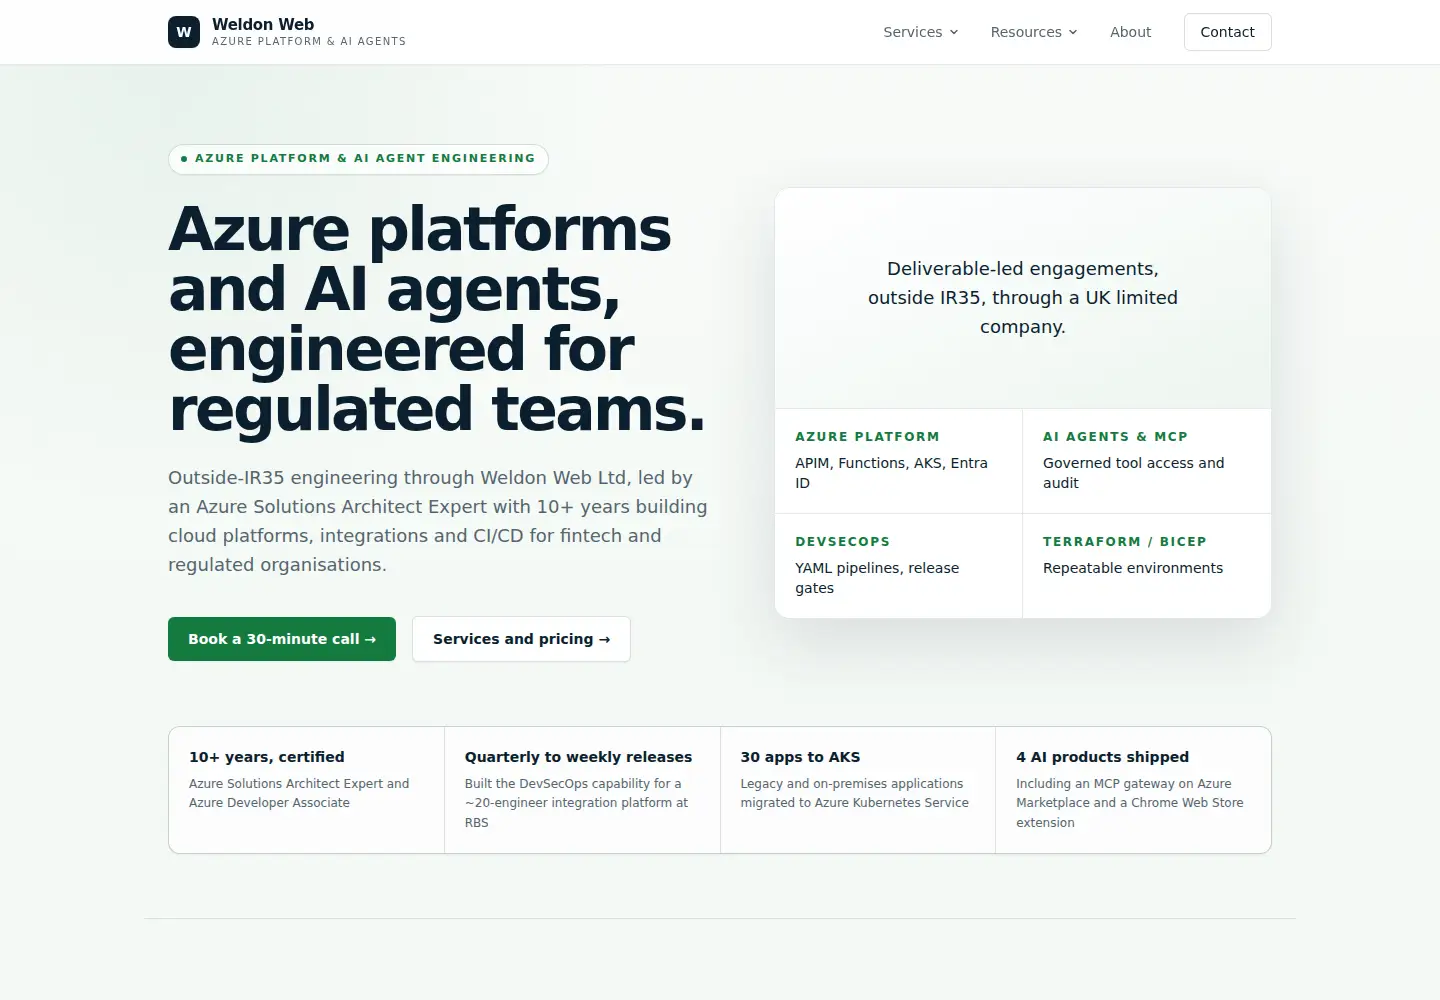Click "Governed tool access and audit" text

click(1133, 473)
